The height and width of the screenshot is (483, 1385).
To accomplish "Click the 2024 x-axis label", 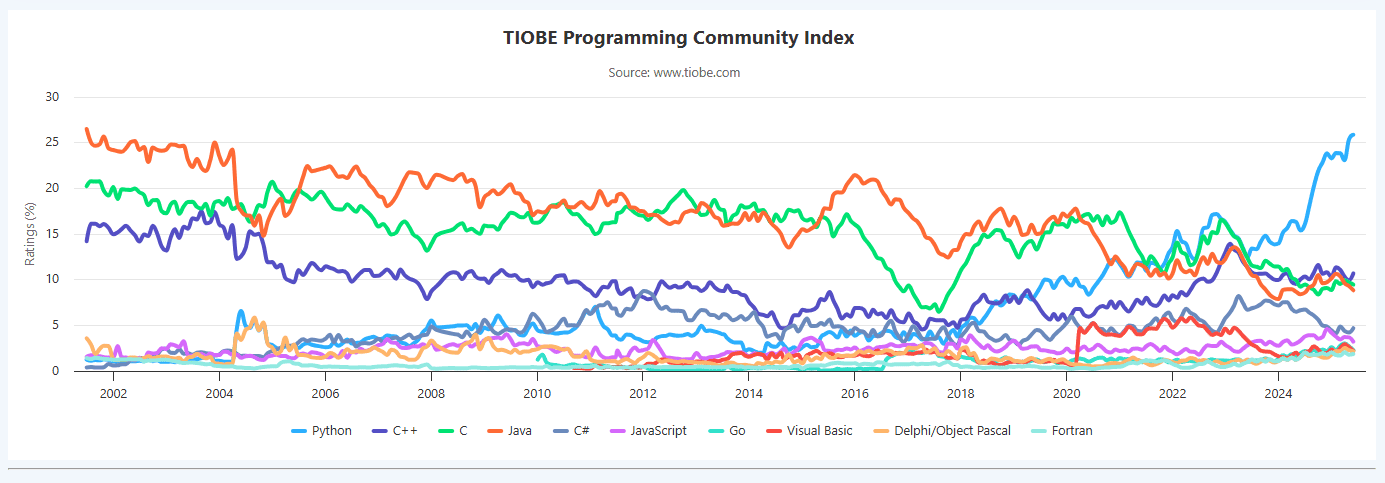I will [x=1278, y=393].
